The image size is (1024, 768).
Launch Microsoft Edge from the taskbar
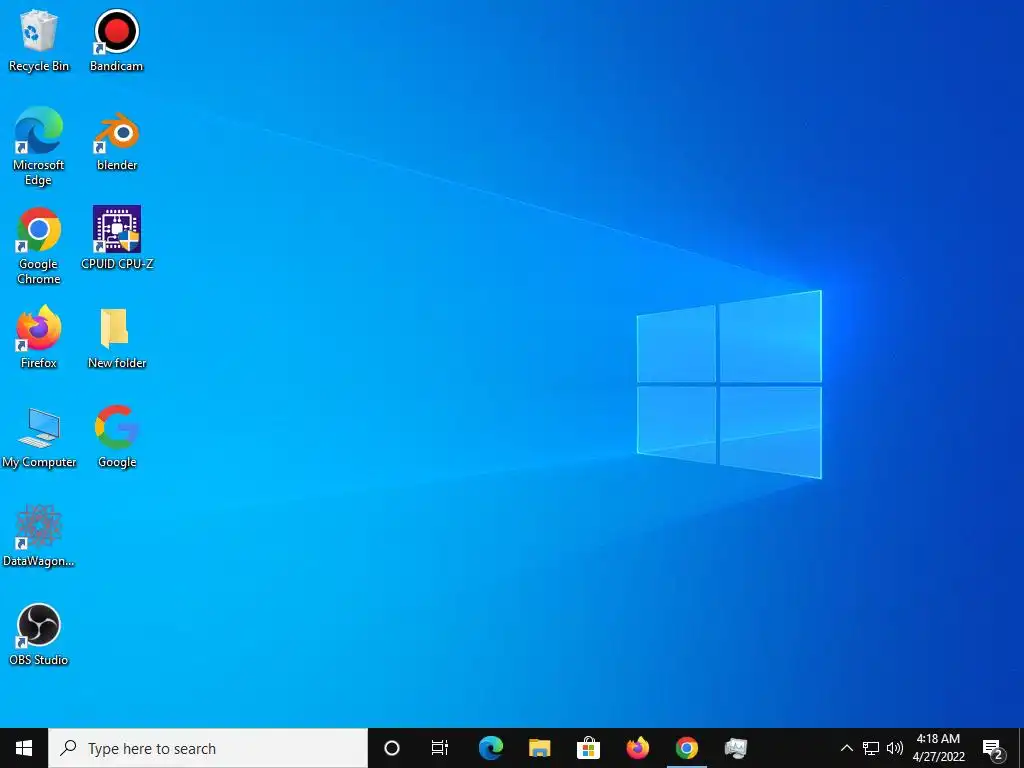pos(490,748)
